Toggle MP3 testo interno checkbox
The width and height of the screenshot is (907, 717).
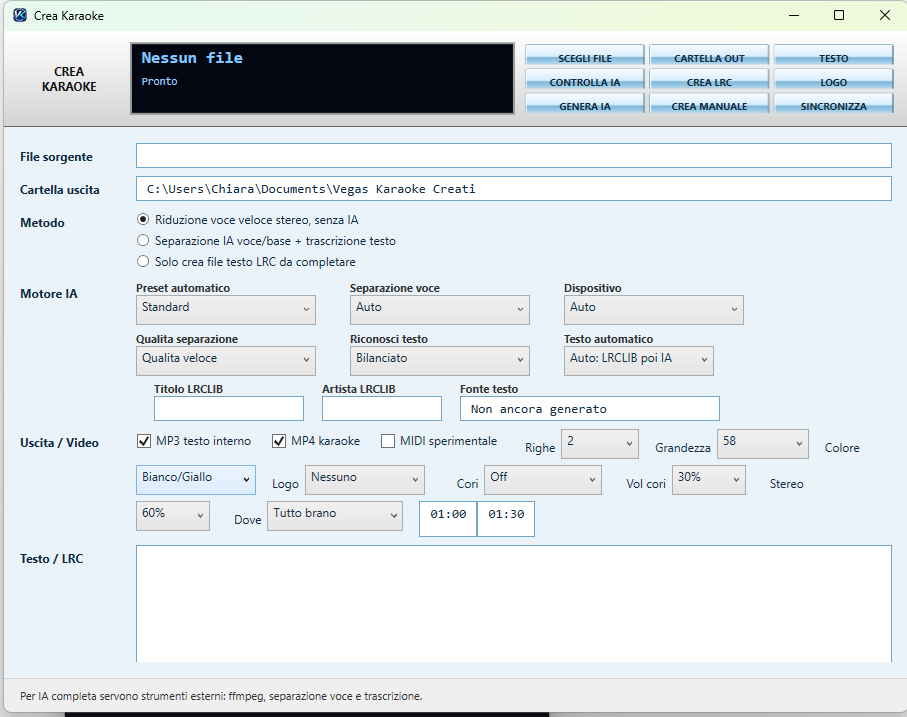[x=144, y=441]
